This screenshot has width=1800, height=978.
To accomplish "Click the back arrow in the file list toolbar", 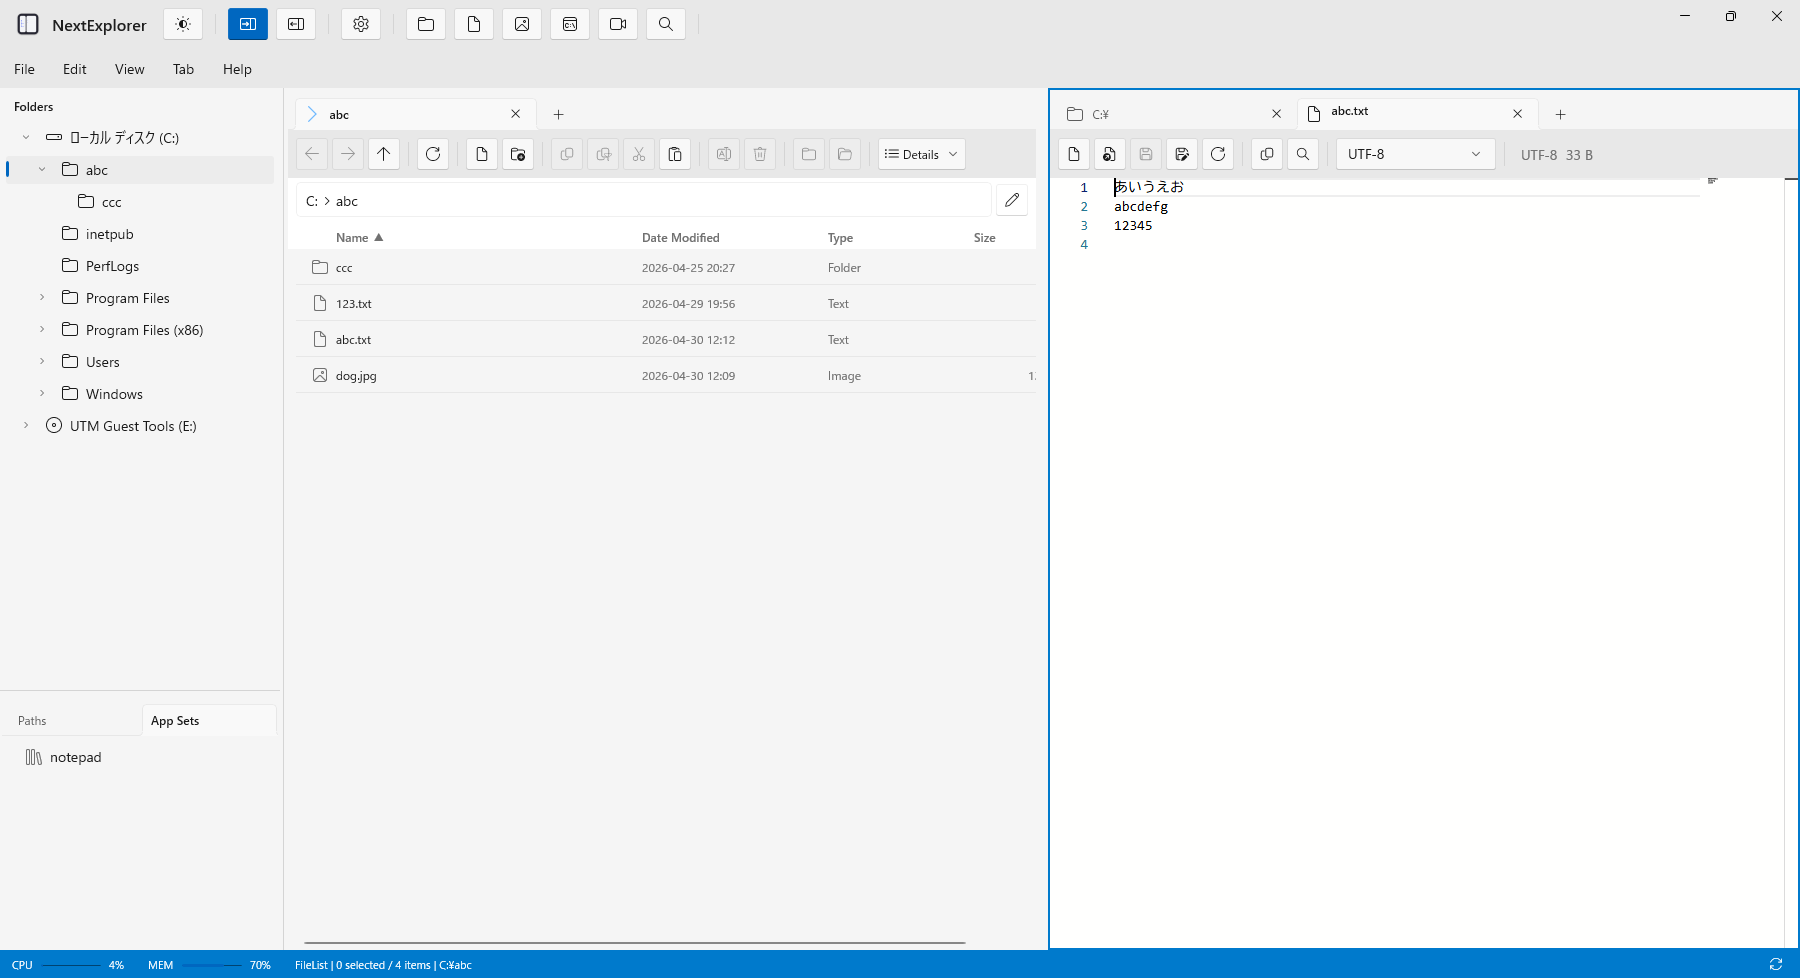I will [x=312, y=154].
